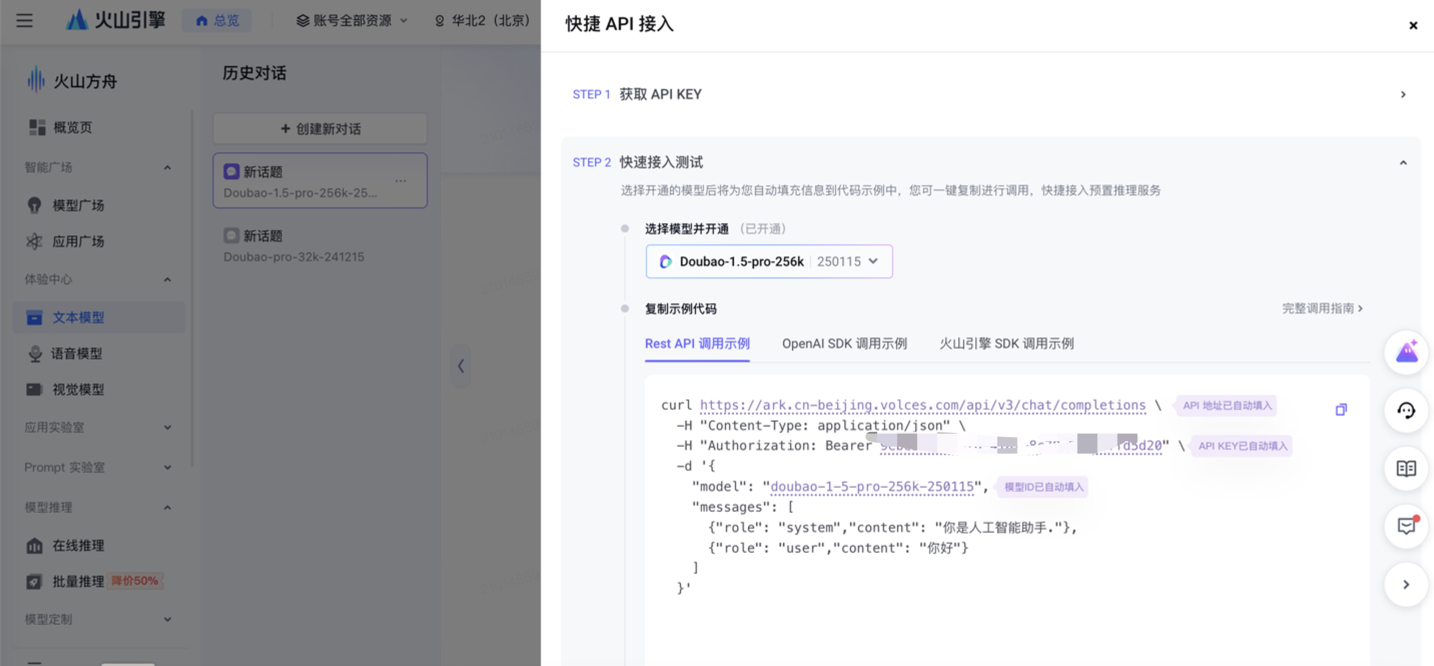
Task: Click the 历史对话 heading
Action: [x=254, y=73]
